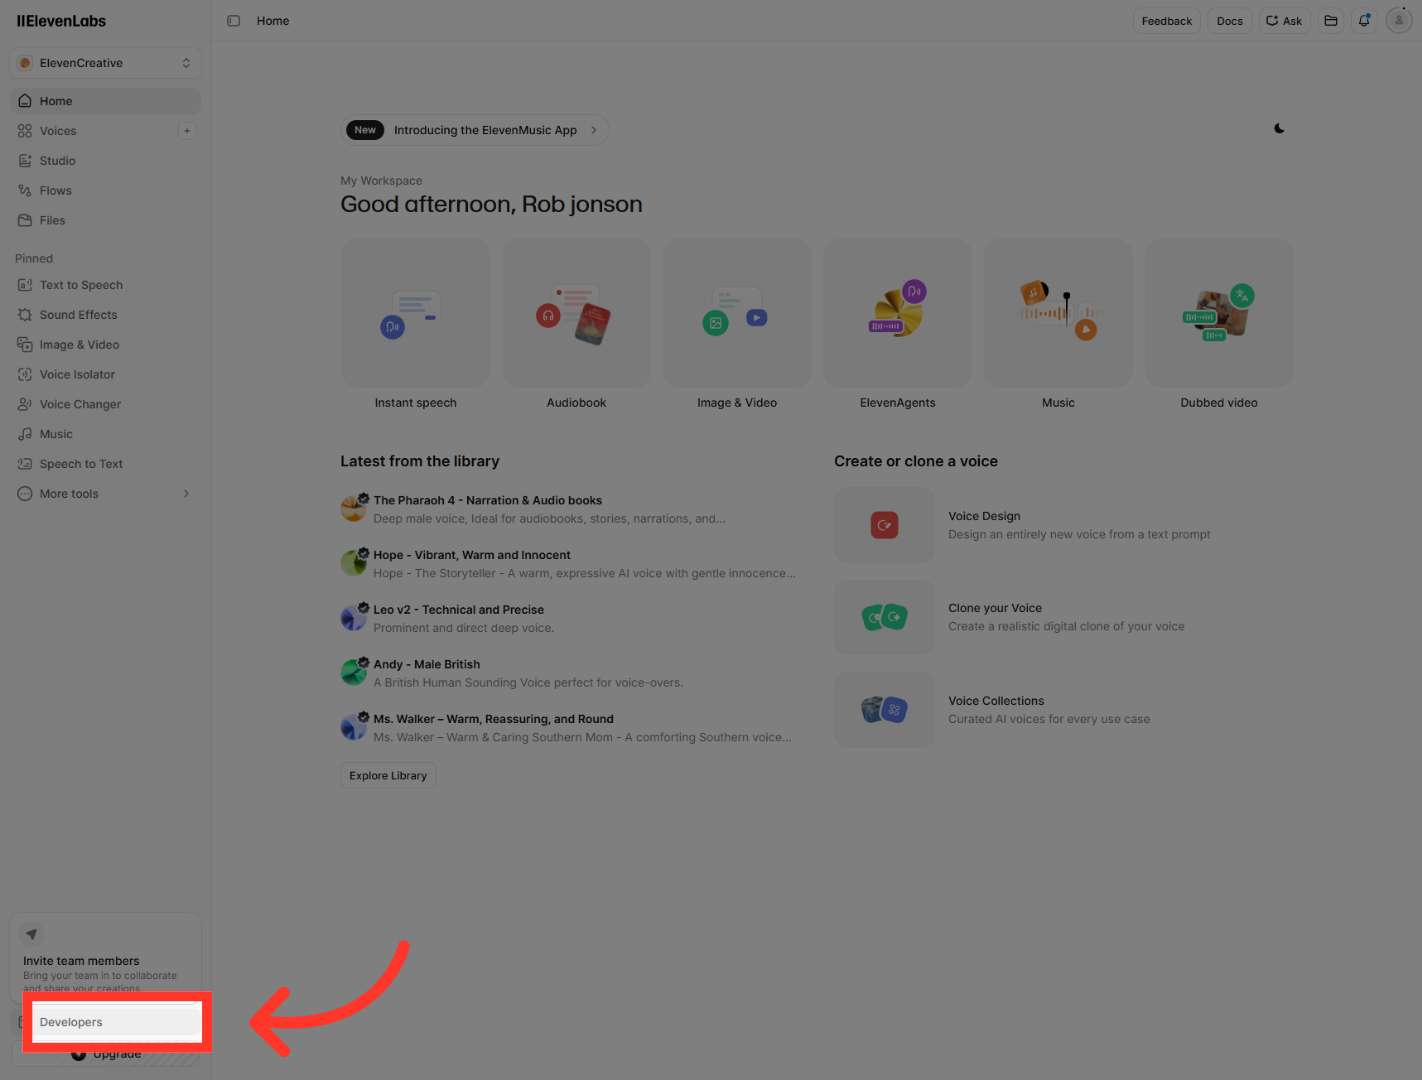Open Voice Isolator pinned tool

[106, 375]
